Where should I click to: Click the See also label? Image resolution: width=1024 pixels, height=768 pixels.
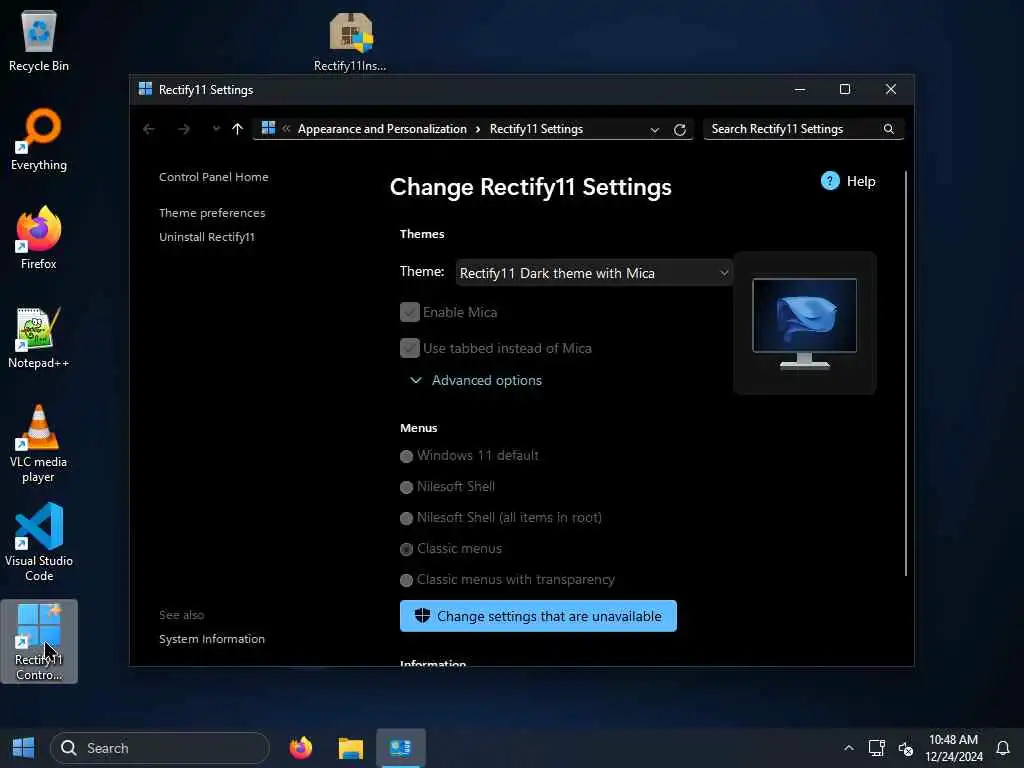click(x=182, y=615)
